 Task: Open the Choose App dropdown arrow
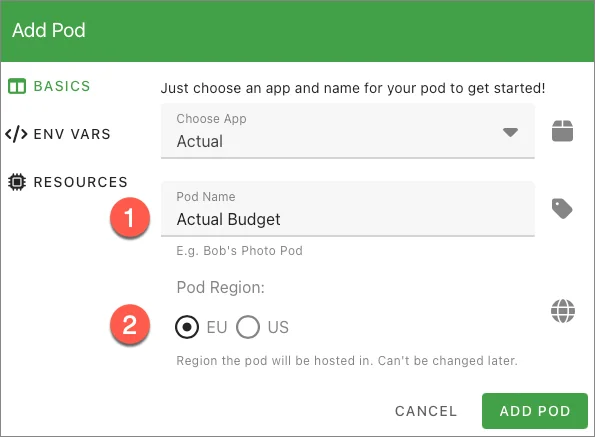[510, 132]
